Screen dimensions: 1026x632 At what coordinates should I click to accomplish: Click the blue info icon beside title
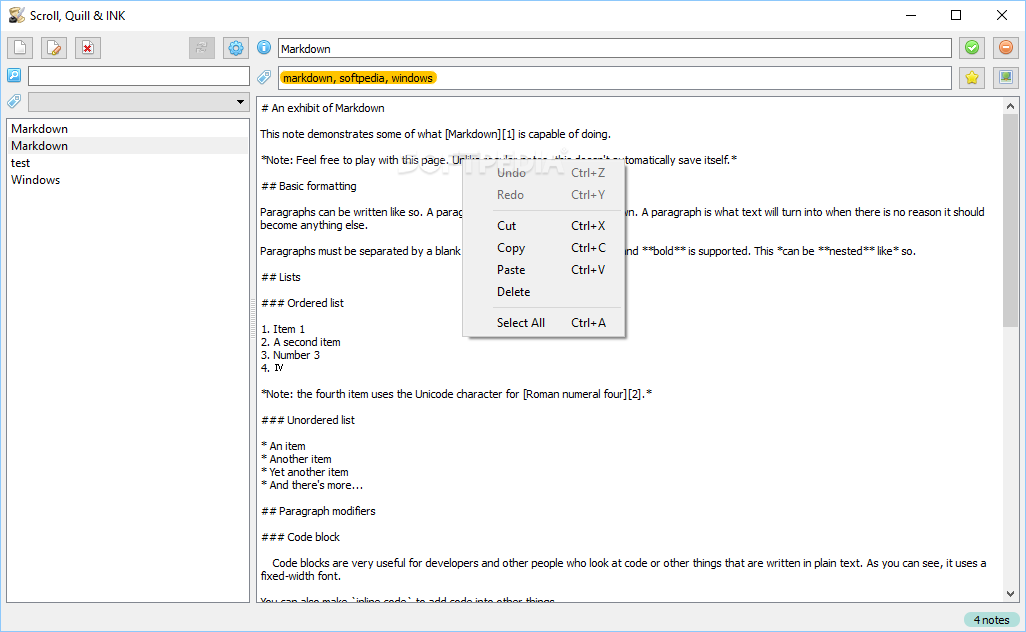pyautogui.click(x=264, y=47)
